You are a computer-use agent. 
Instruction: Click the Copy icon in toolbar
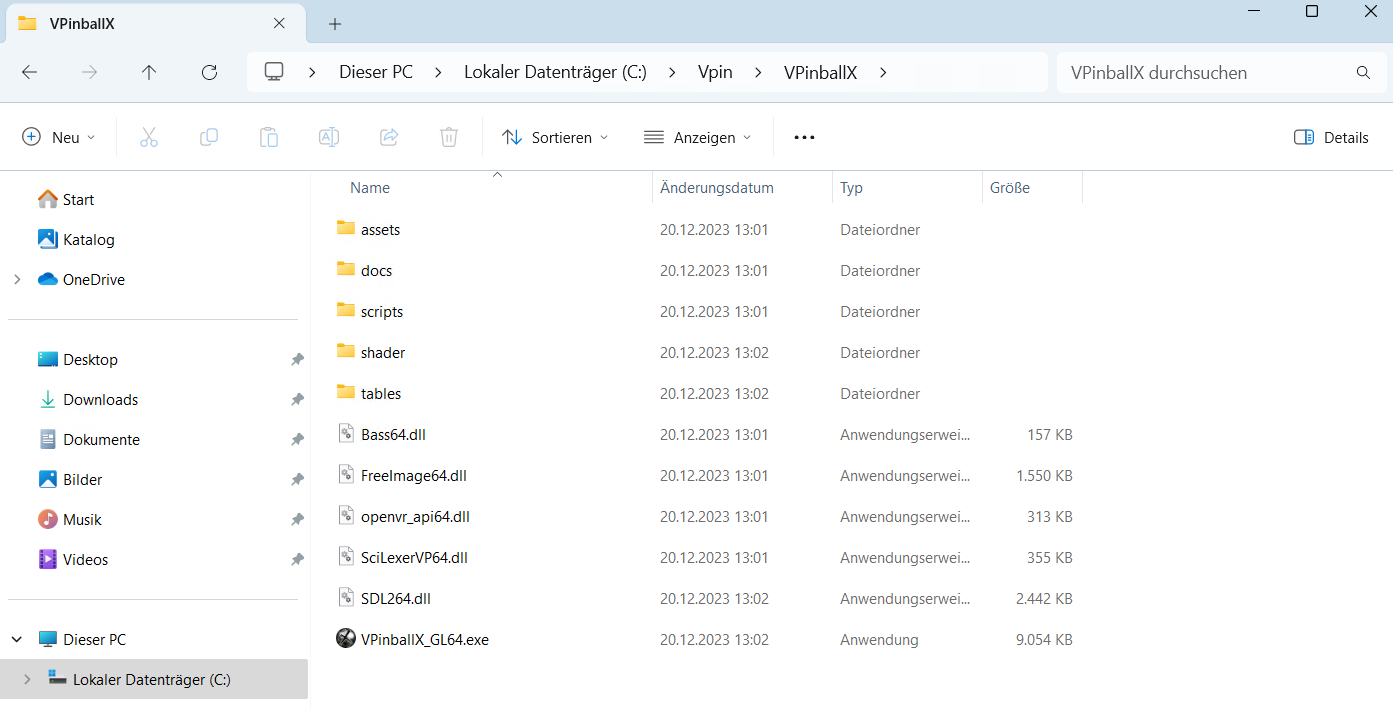point(209,137)
